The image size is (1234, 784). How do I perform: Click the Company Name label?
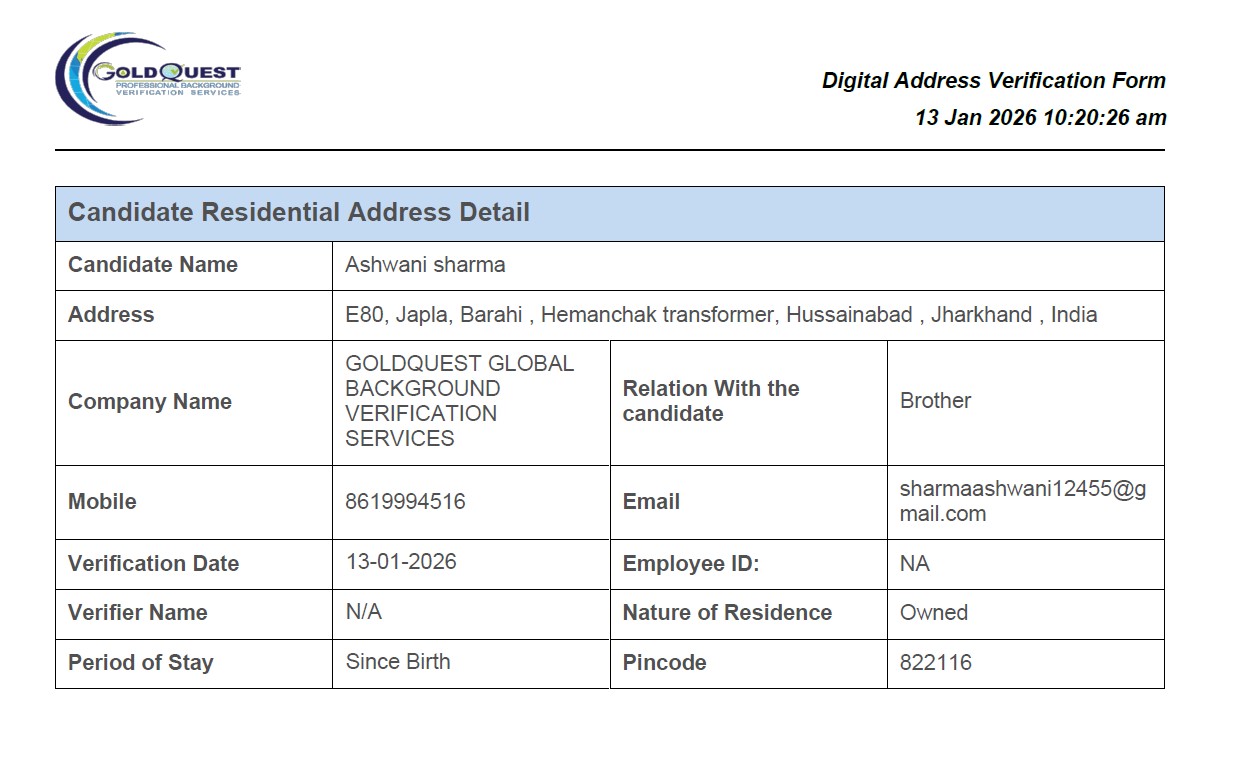click(x=150, y=402)
